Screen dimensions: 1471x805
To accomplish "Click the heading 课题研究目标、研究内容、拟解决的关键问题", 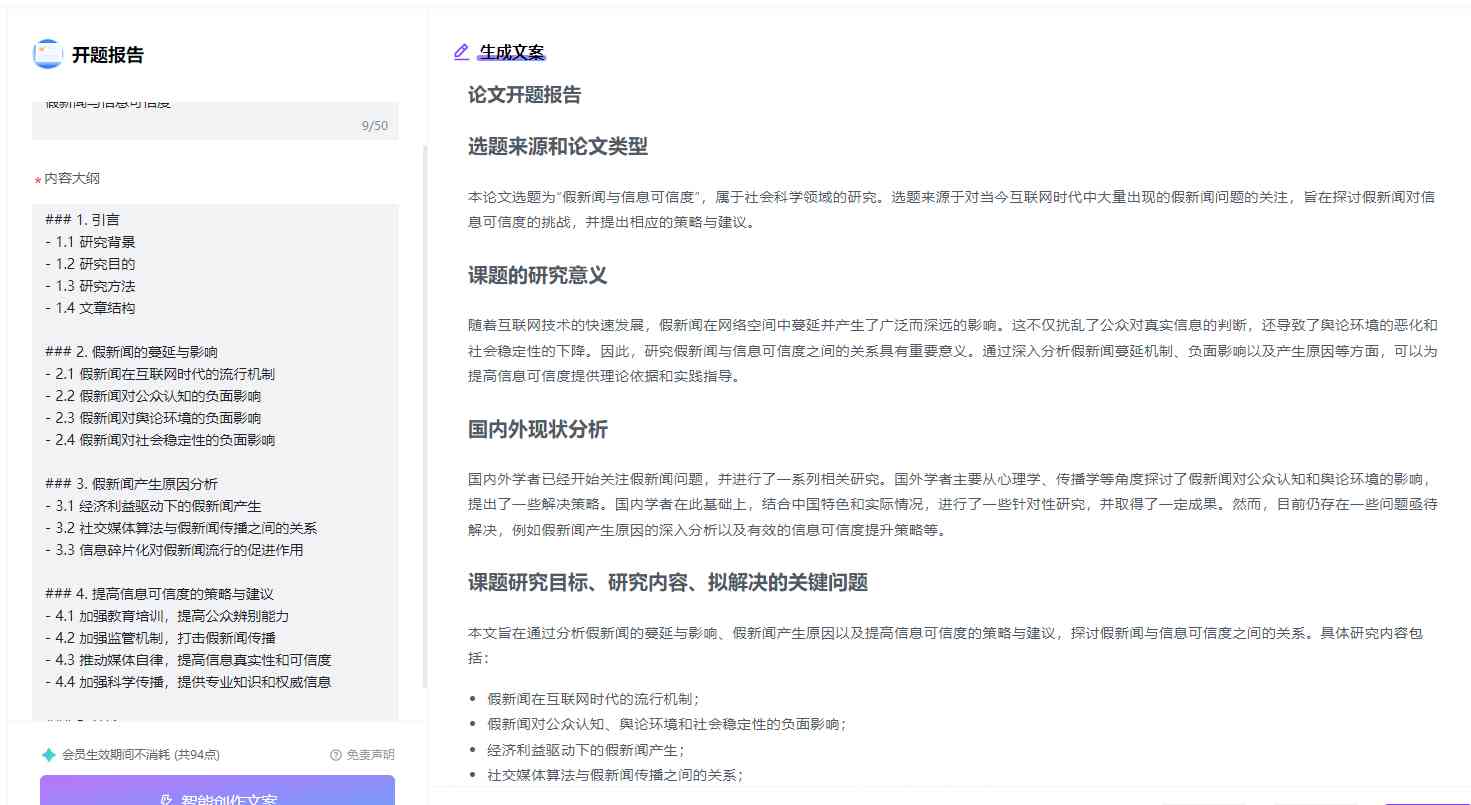I will click(x=668, y=583).
